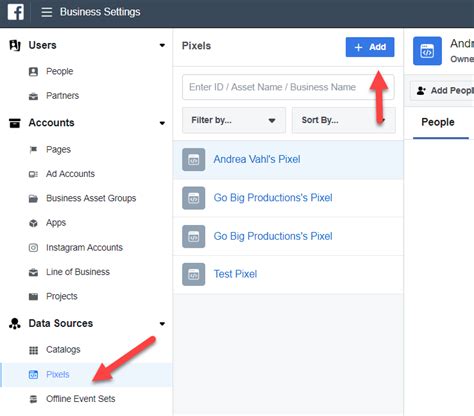Click the Add People button
The height and width of the screenshot is (416, 474).
pyautogui.click(x=442, y=90)
